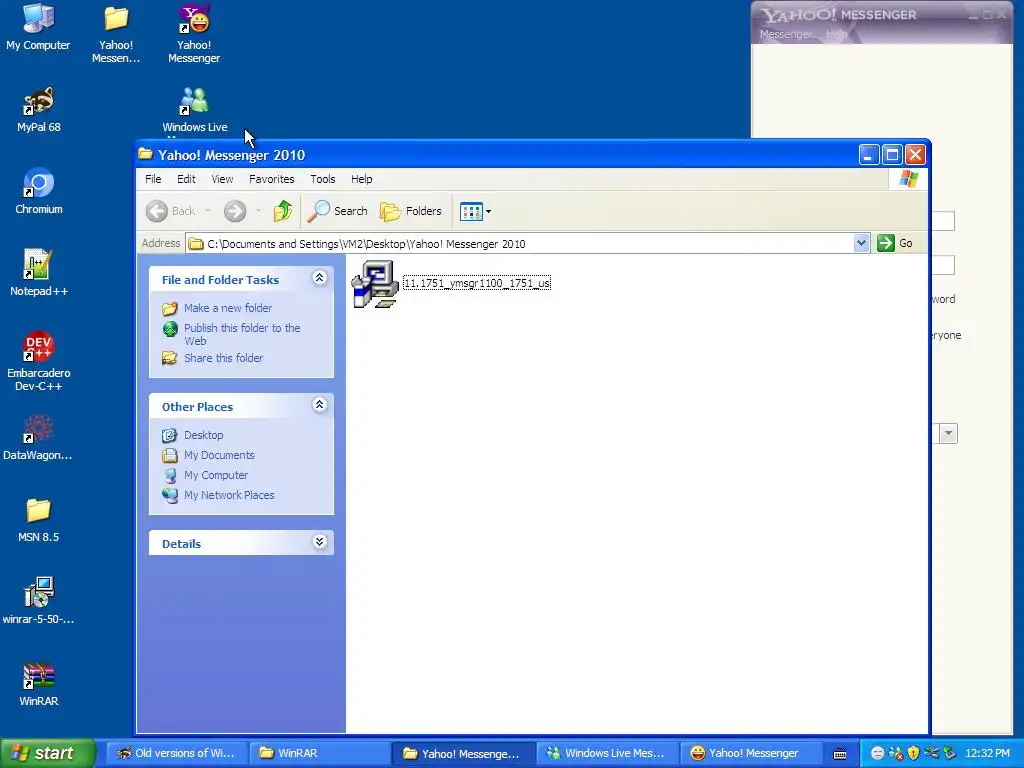Click the Go button beside address bar
Screen dimensions: 1024x768
pos(895,243)
